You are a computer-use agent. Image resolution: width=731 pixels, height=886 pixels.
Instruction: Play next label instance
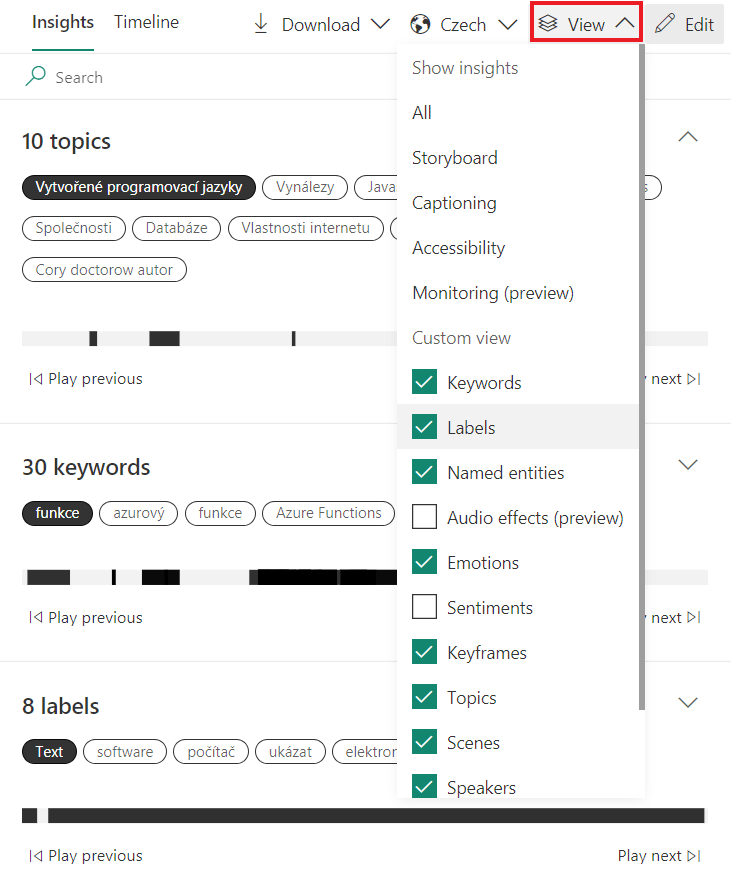click(x=658, y=856)
